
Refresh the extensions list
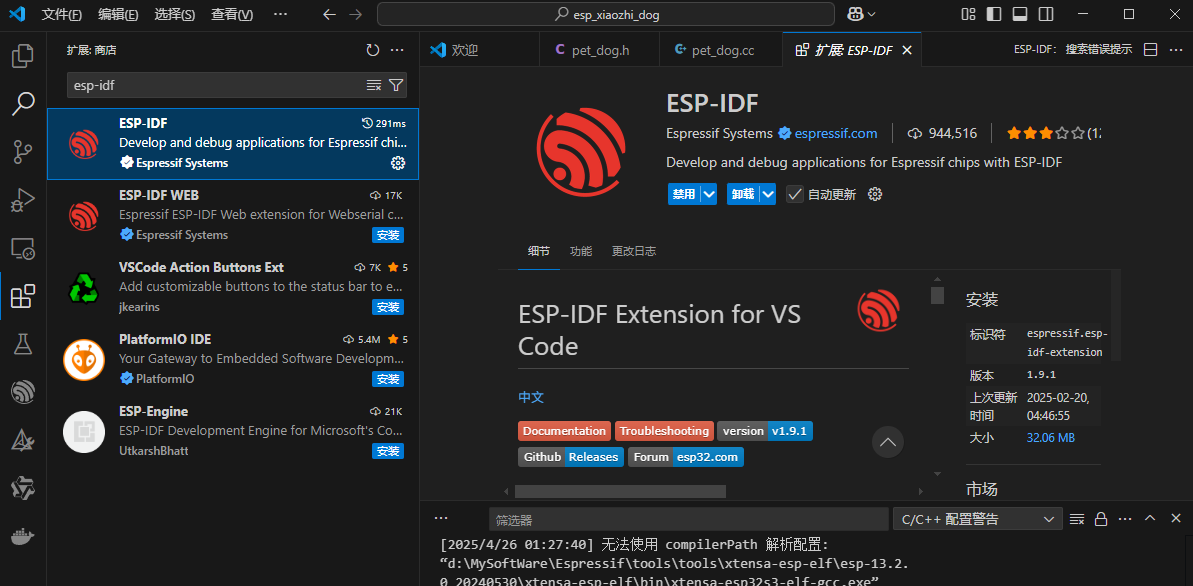(x=372, y=50)
